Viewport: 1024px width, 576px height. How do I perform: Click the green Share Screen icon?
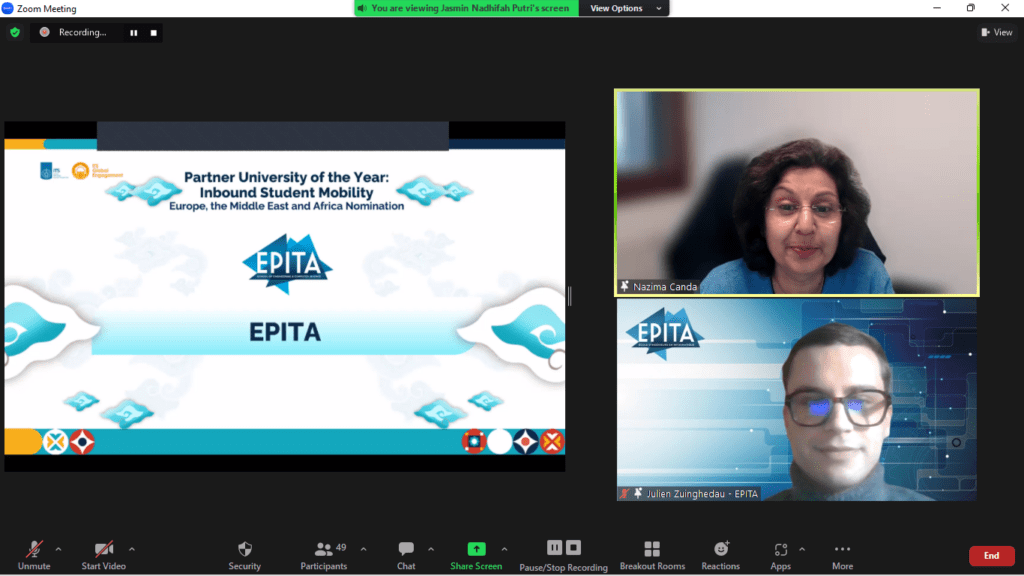tap(476, 549)
